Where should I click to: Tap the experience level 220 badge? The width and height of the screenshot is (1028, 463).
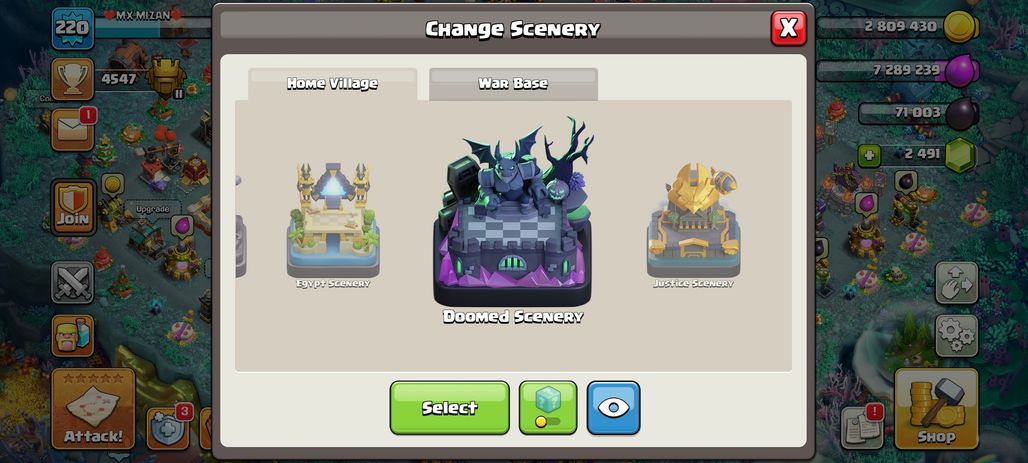click(73, 28)
